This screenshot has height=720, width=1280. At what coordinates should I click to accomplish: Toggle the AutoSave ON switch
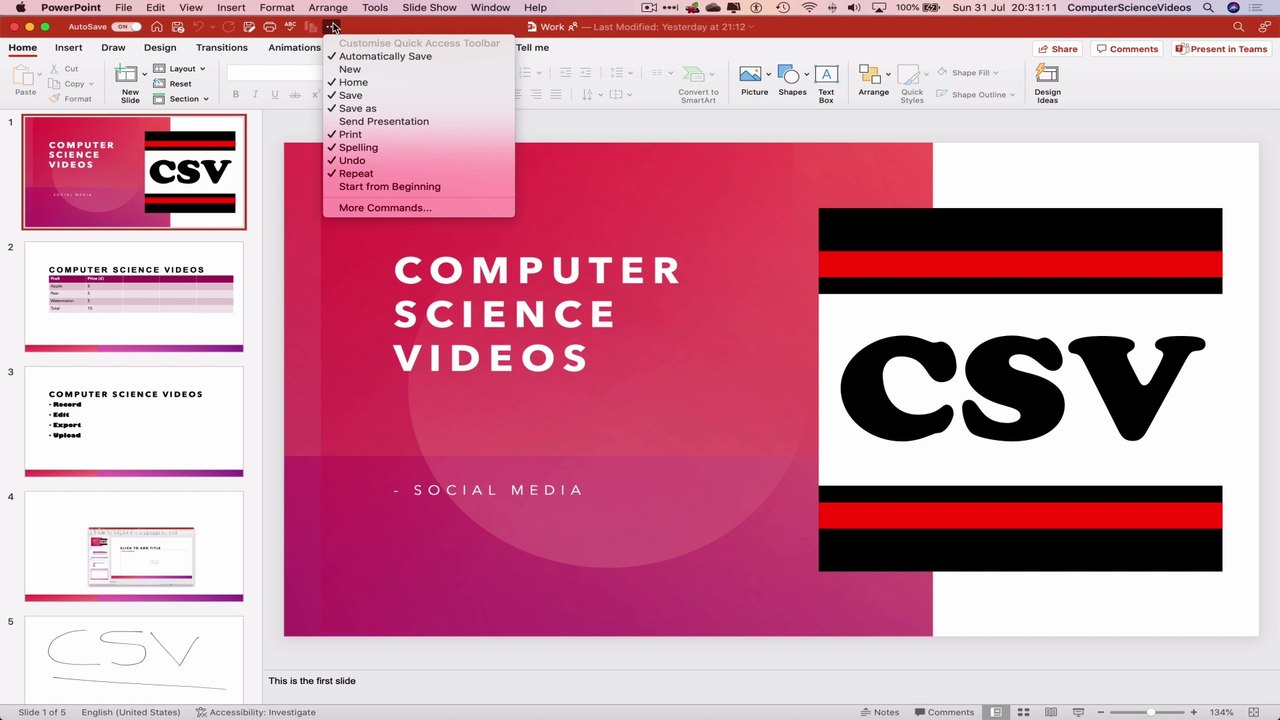pyautogui.click(x=126, y=27)
